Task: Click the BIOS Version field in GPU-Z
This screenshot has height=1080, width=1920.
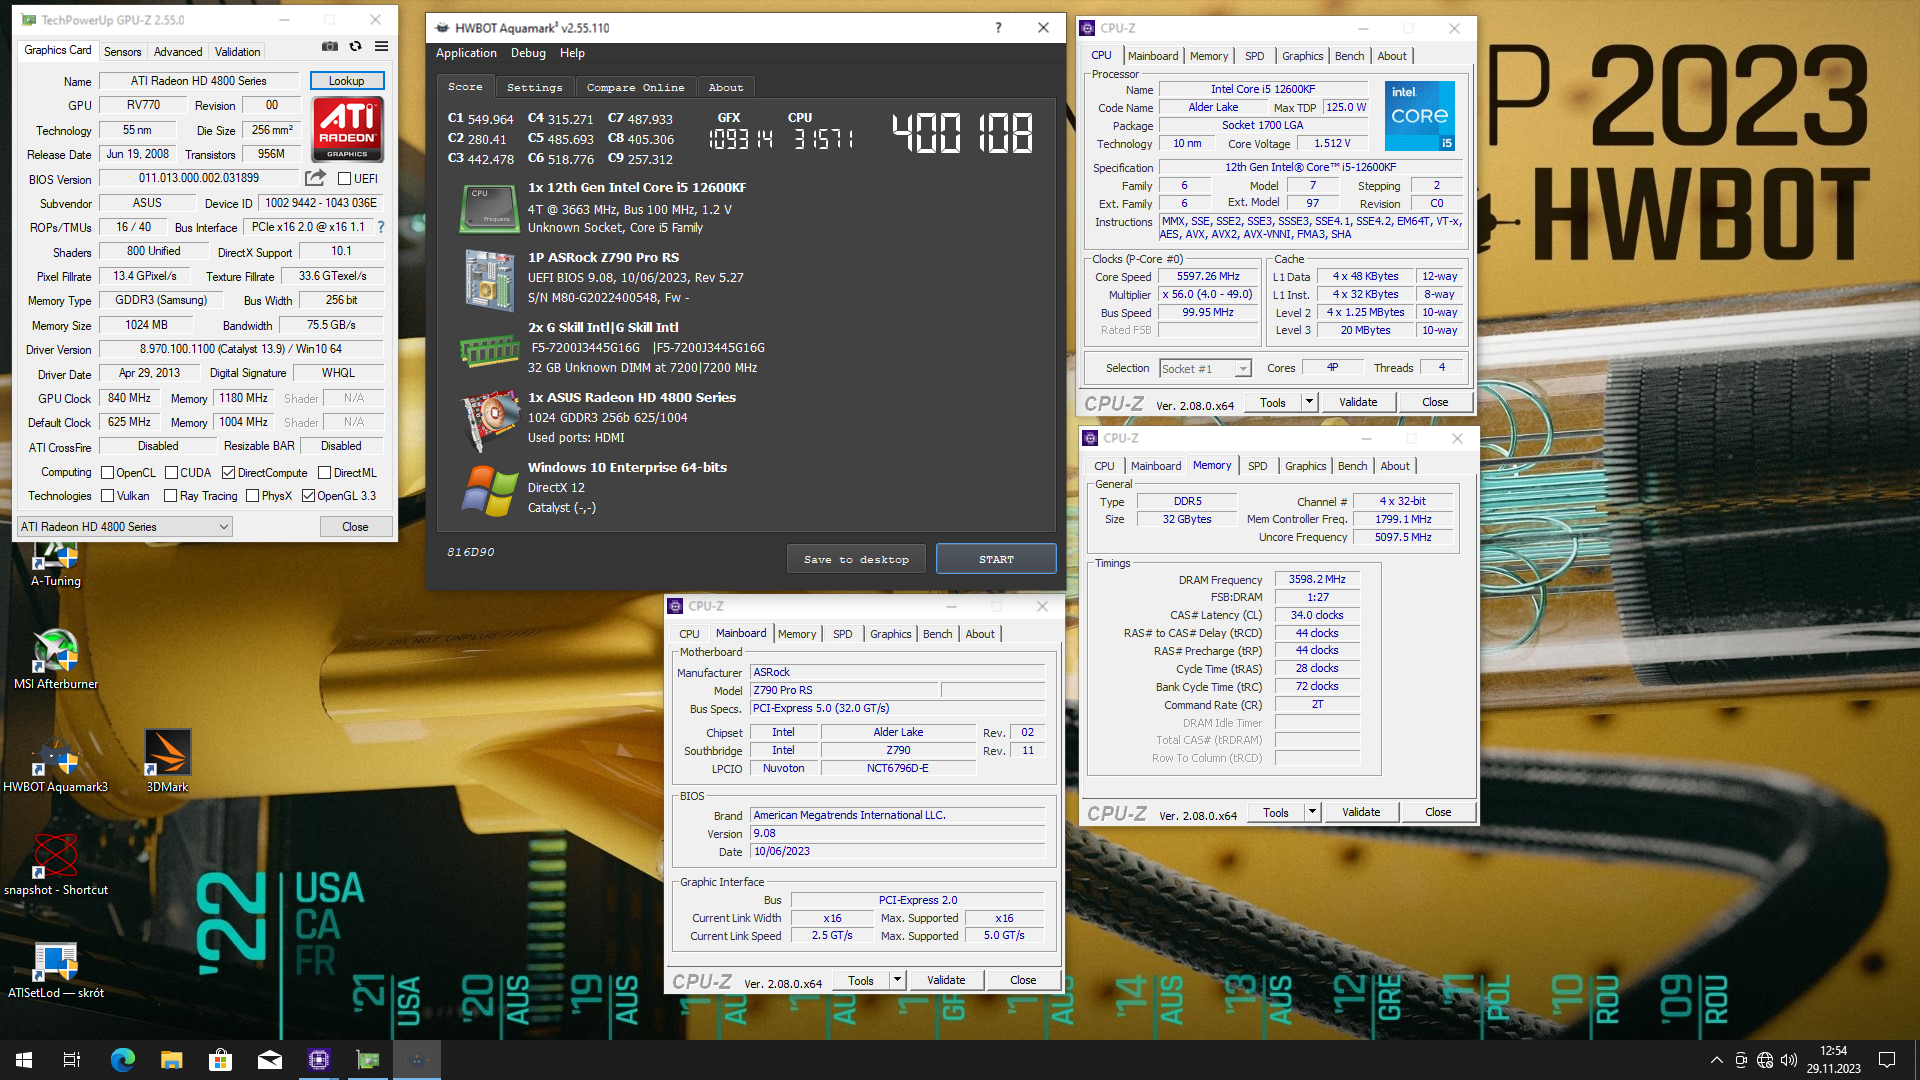Action: tap(198, 179)
